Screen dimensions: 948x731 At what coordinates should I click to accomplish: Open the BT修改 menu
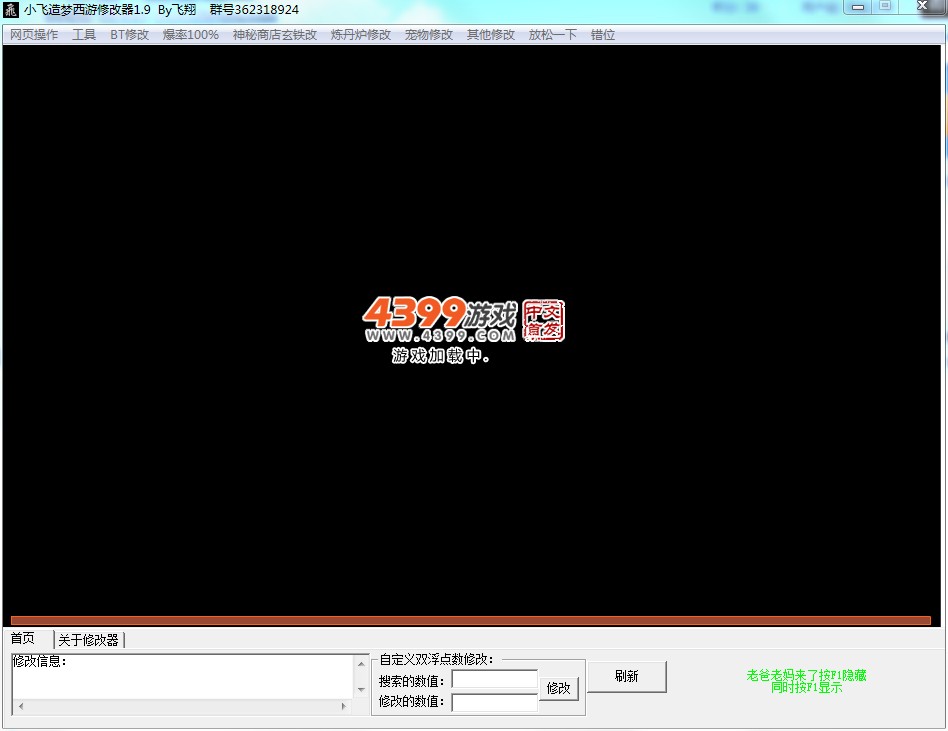[129, 35]
